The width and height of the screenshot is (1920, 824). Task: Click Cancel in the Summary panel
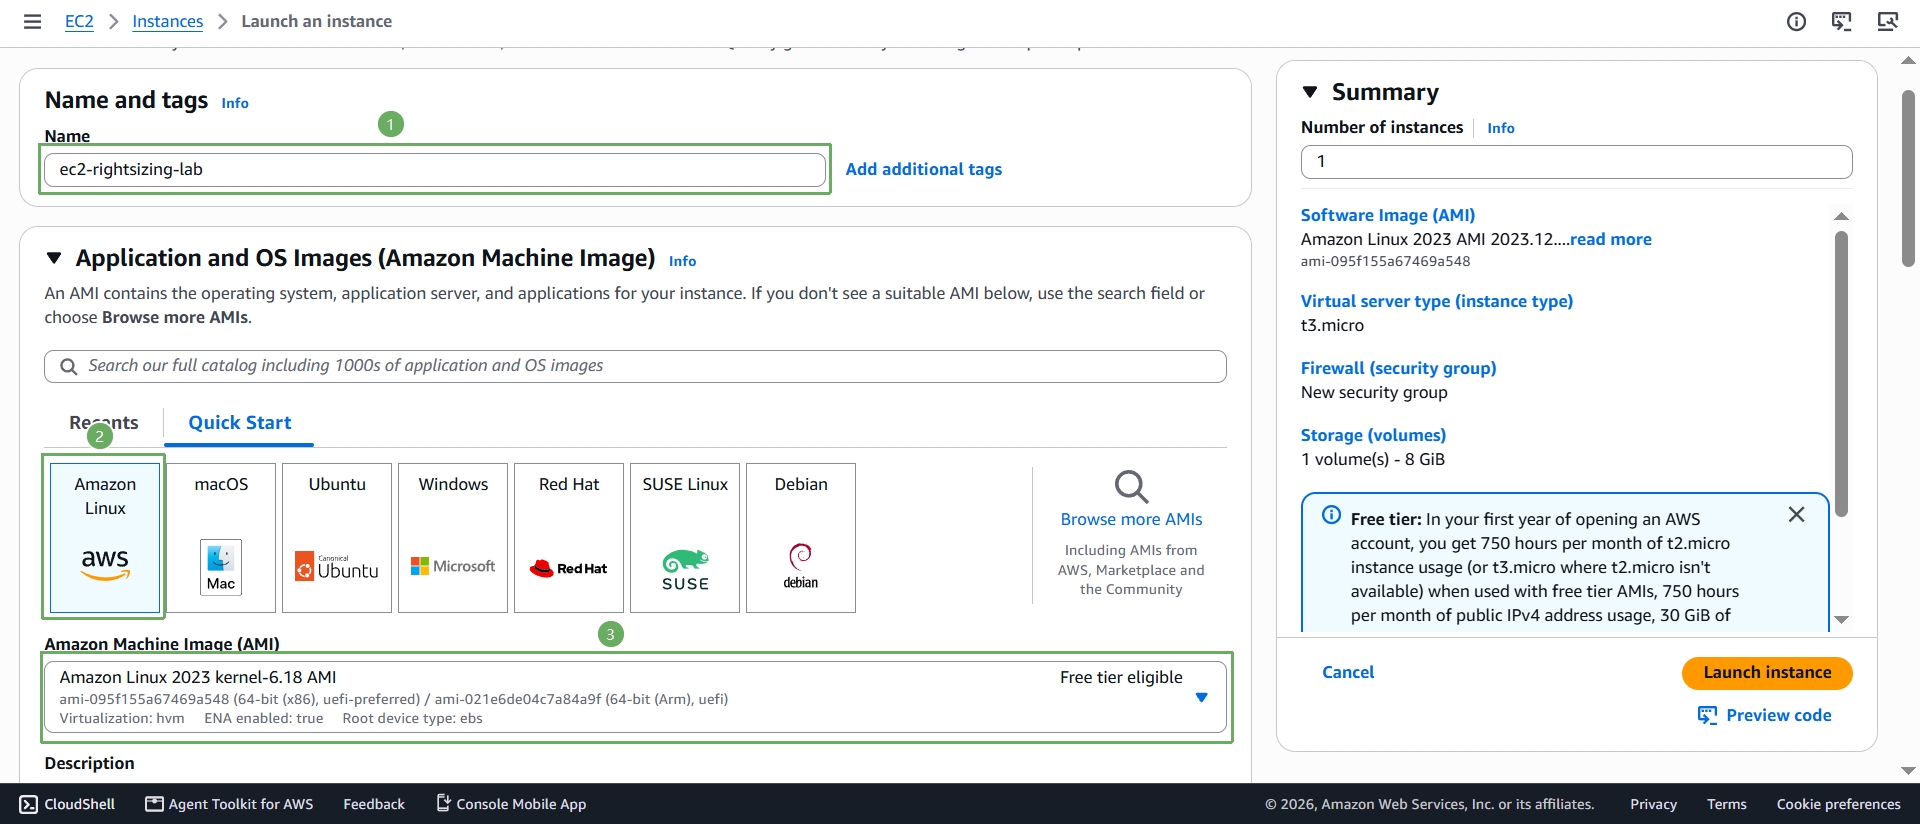1348,673
